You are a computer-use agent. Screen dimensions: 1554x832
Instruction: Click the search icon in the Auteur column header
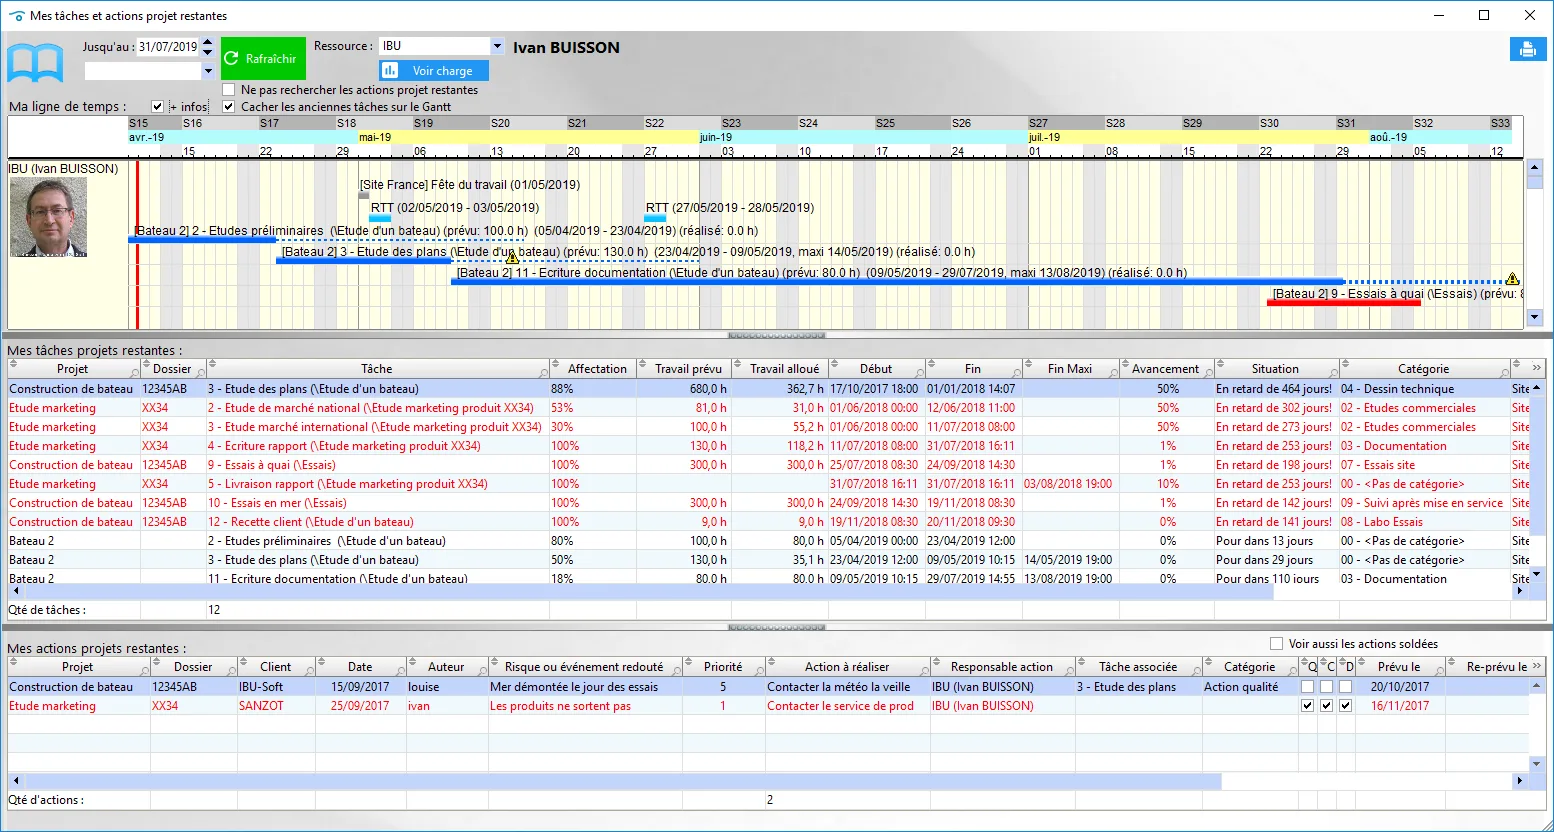tap(483, 670)
